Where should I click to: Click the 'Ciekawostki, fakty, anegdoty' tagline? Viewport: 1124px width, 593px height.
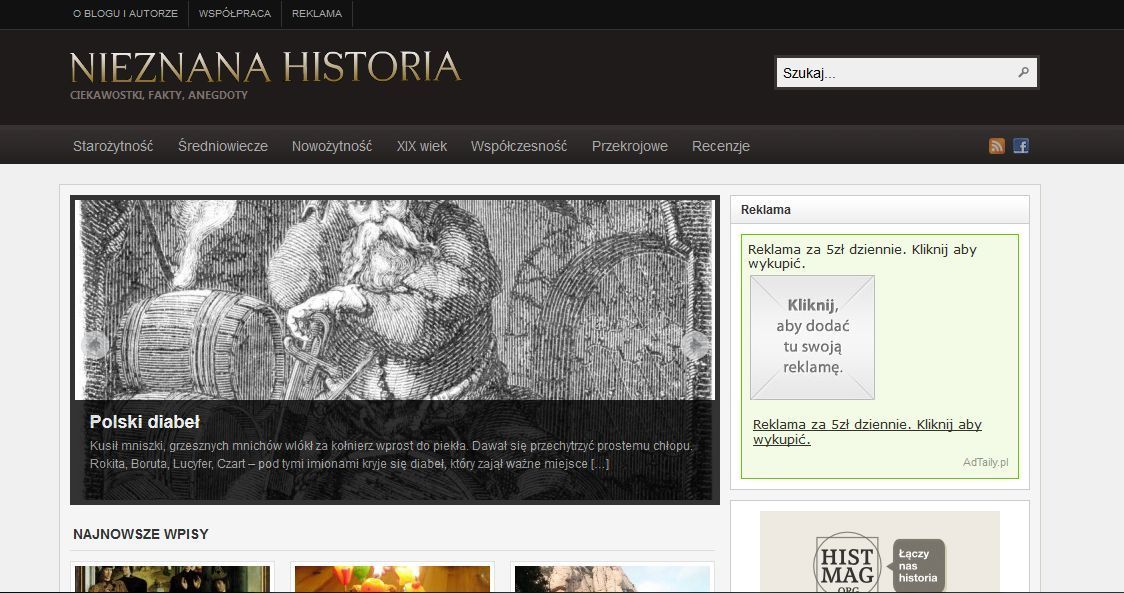point(159,95)
